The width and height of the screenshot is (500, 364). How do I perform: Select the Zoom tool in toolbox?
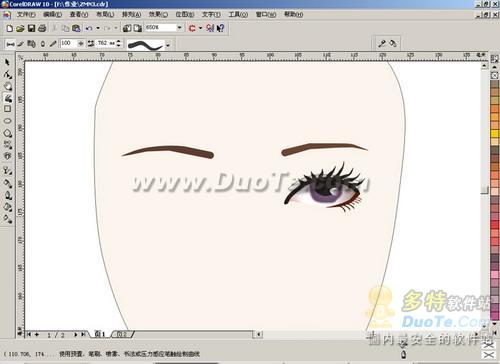tap(8, 86)
